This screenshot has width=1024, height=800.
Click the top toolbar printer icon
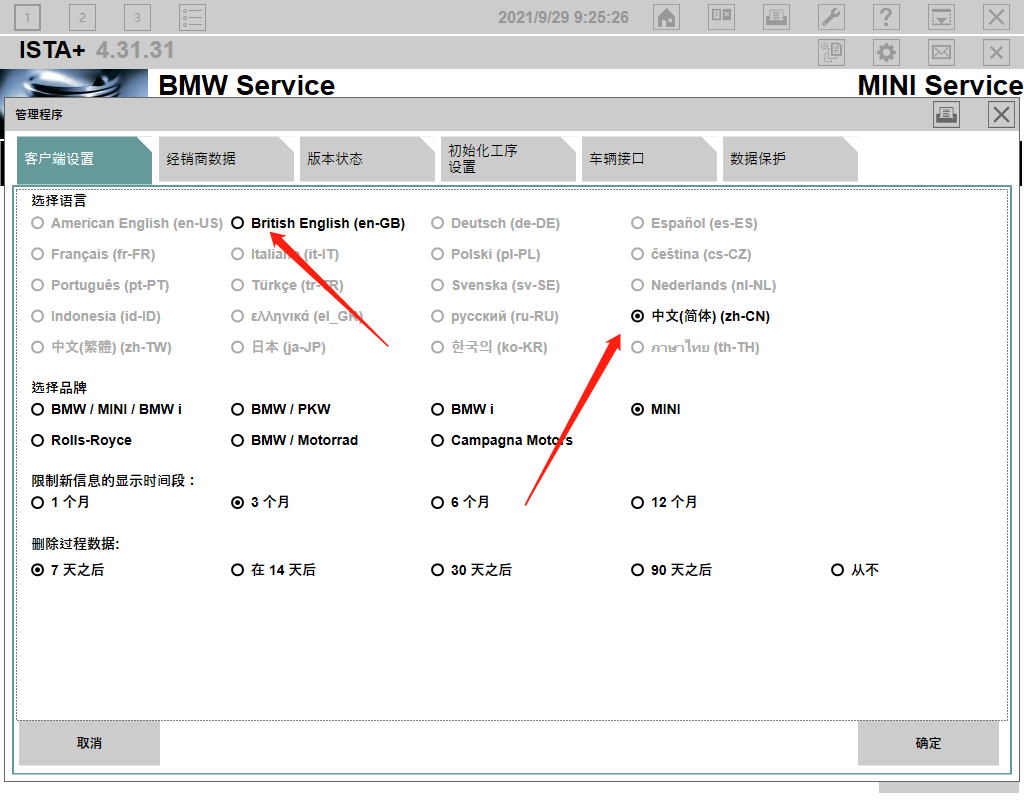pyautogui.click(x=776, y=17)
